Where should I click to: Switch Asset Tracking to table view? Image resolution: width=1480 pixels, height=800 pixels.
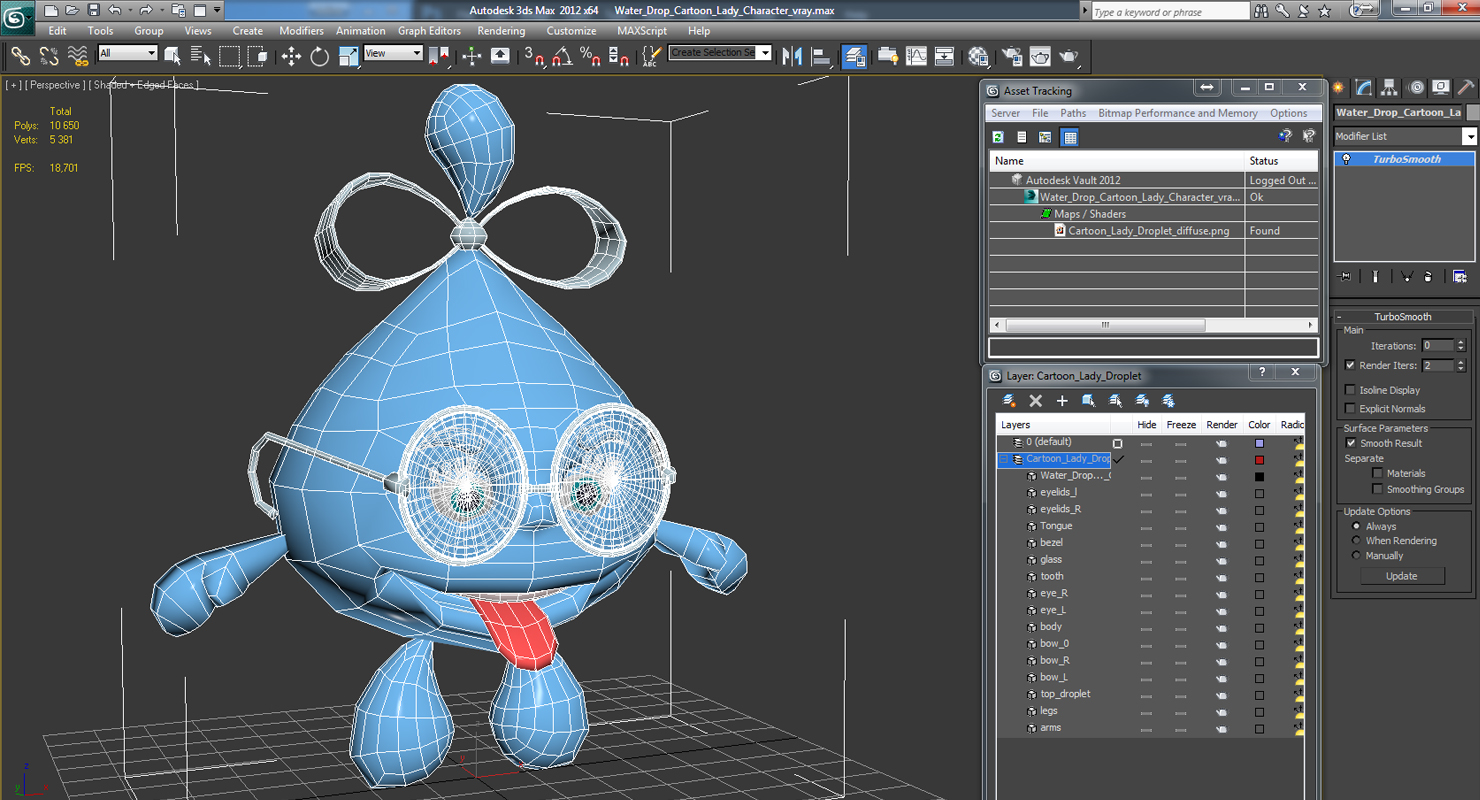[1069, 137]
